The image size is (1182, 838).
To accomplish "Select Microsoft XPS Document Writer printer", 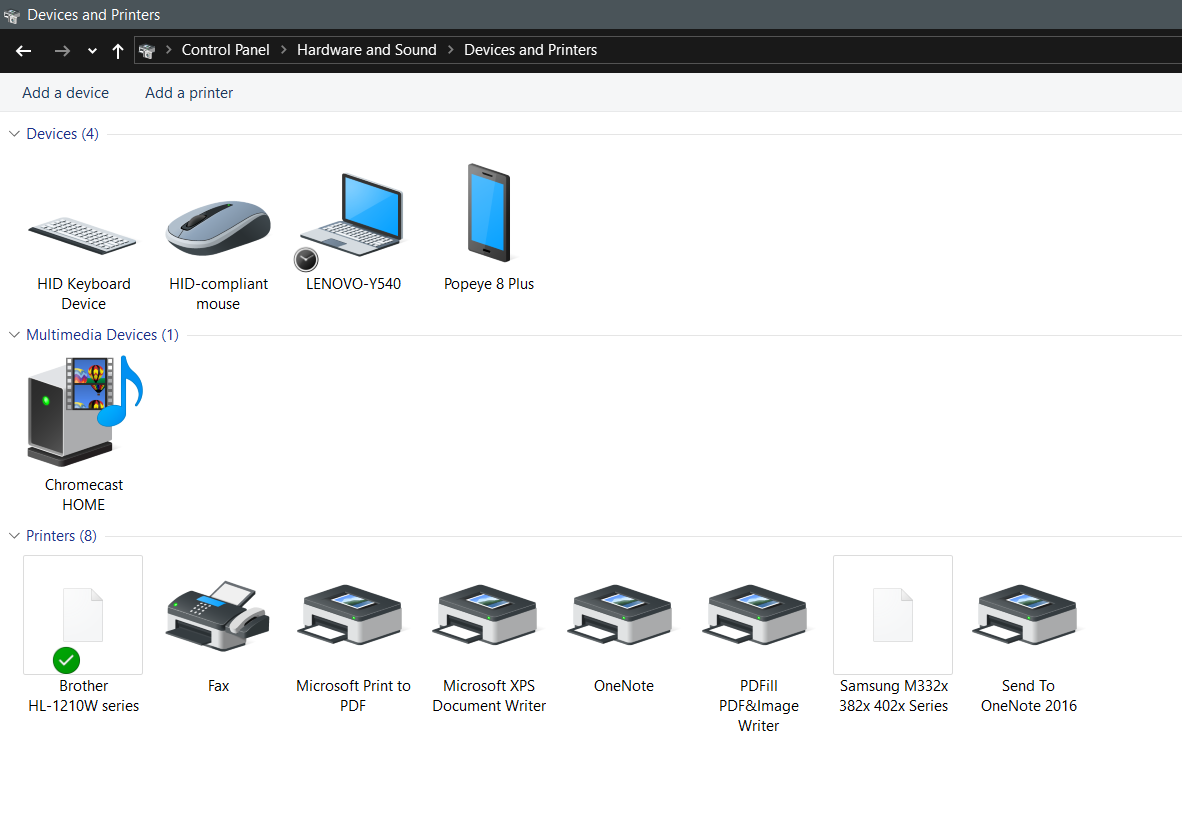I will 489,615.
